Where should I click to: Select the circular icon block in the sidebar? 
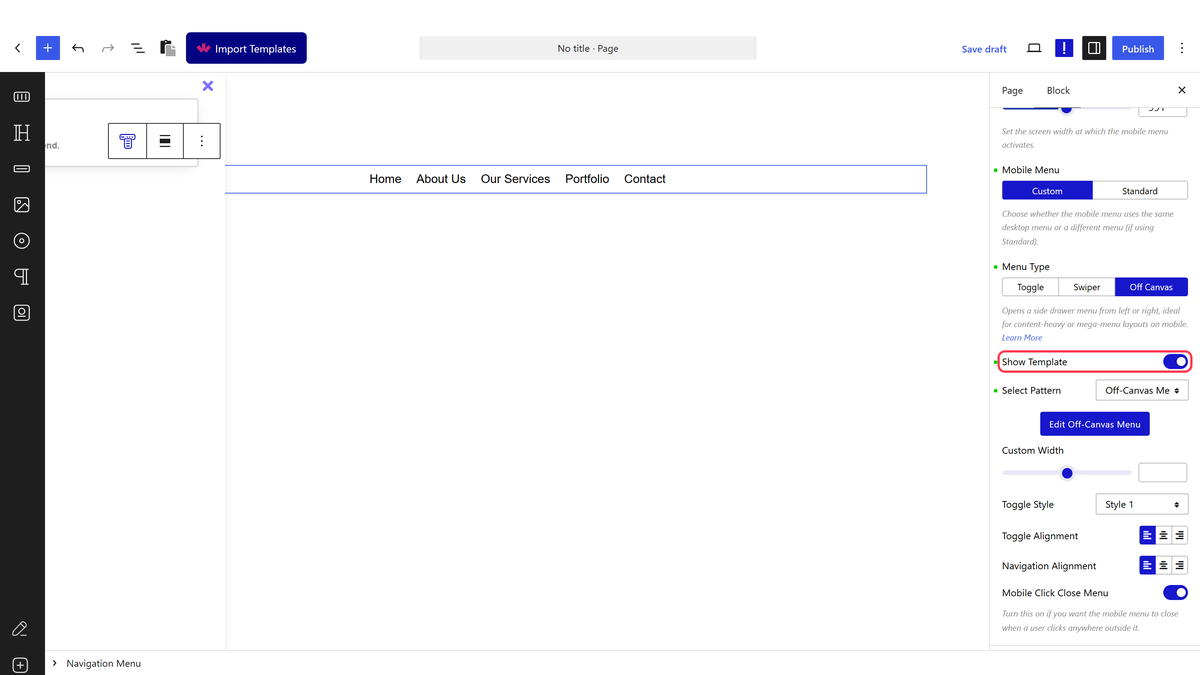click(22, 241)
